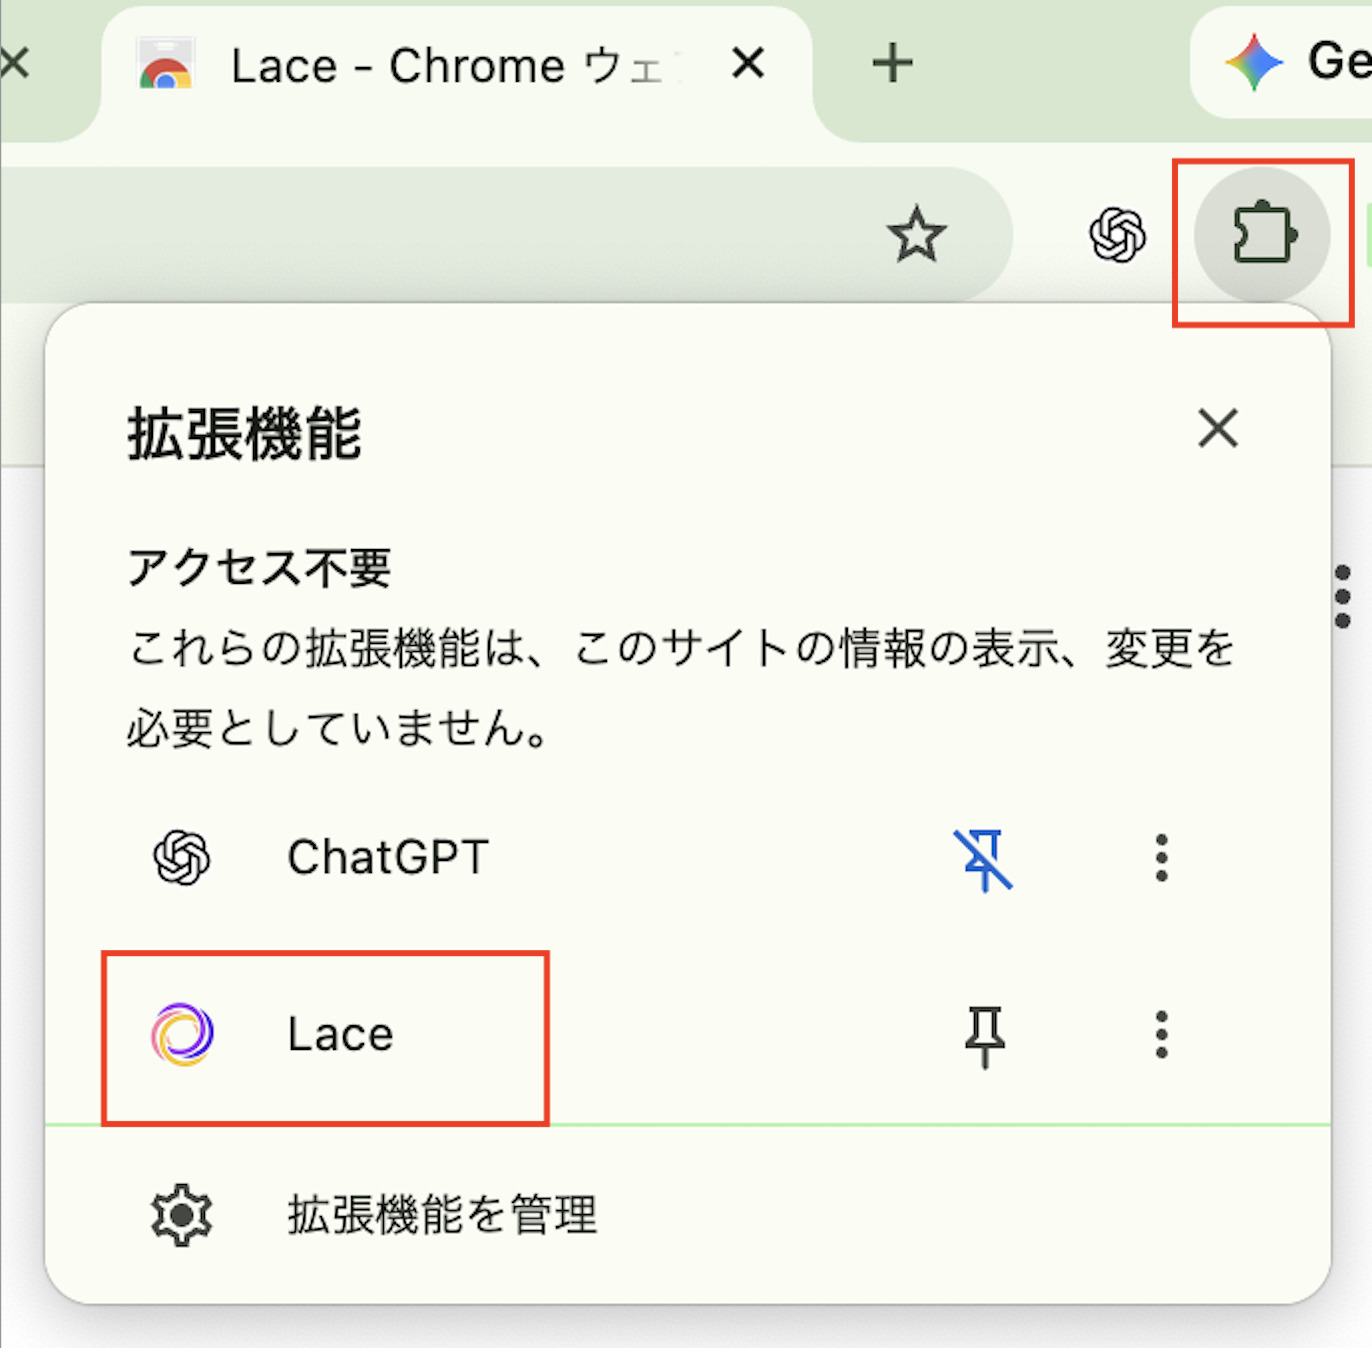Unpin ChatGPT from the toolbar

coord(984,859)
